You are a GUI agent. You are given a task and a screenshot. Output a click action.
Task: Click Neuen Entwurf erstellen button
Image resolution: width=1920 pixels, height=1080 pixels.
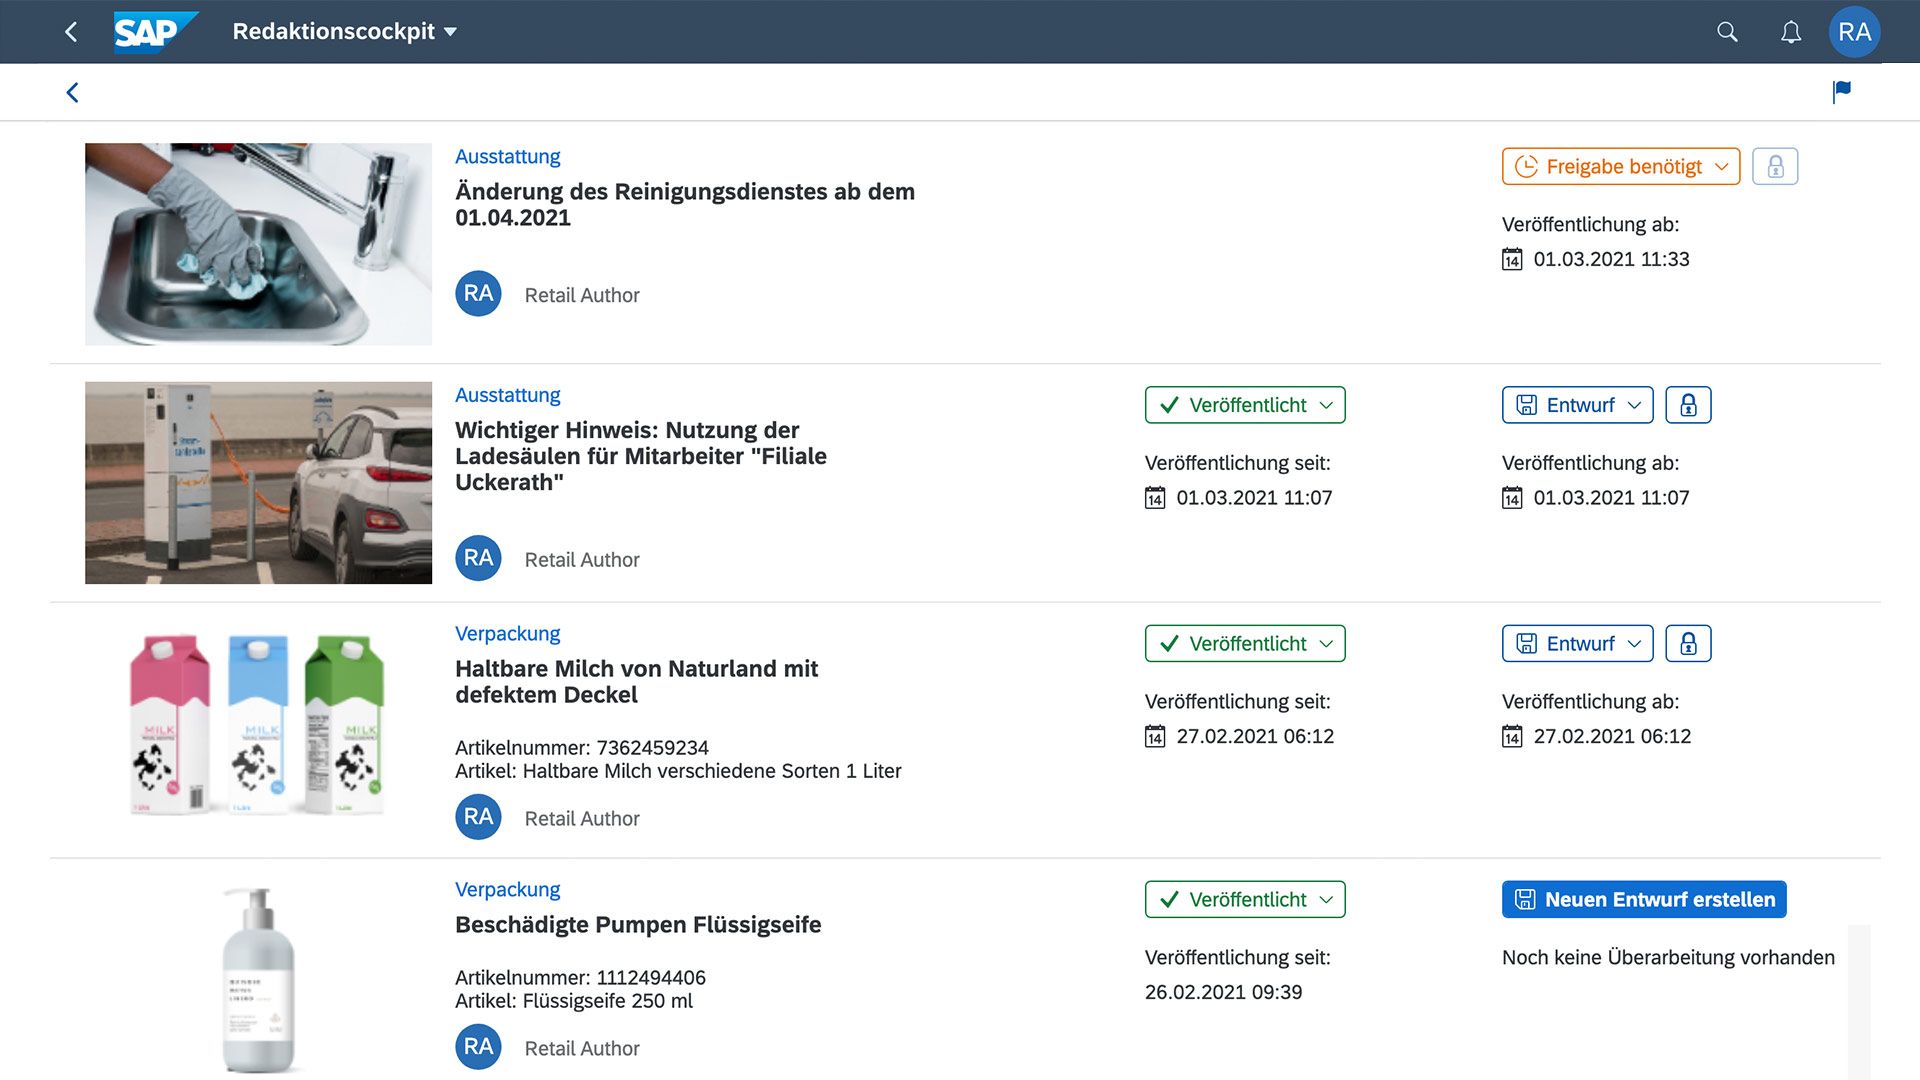pyautogui.click(x=1643, y=900)
